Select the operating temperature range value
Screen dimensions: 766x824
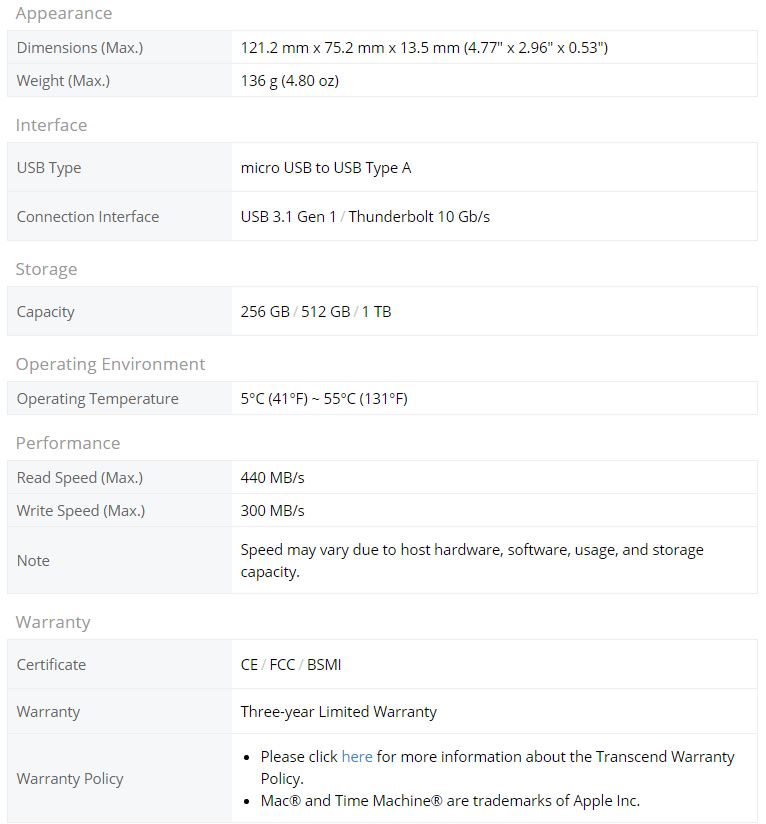tap(324, 398)
